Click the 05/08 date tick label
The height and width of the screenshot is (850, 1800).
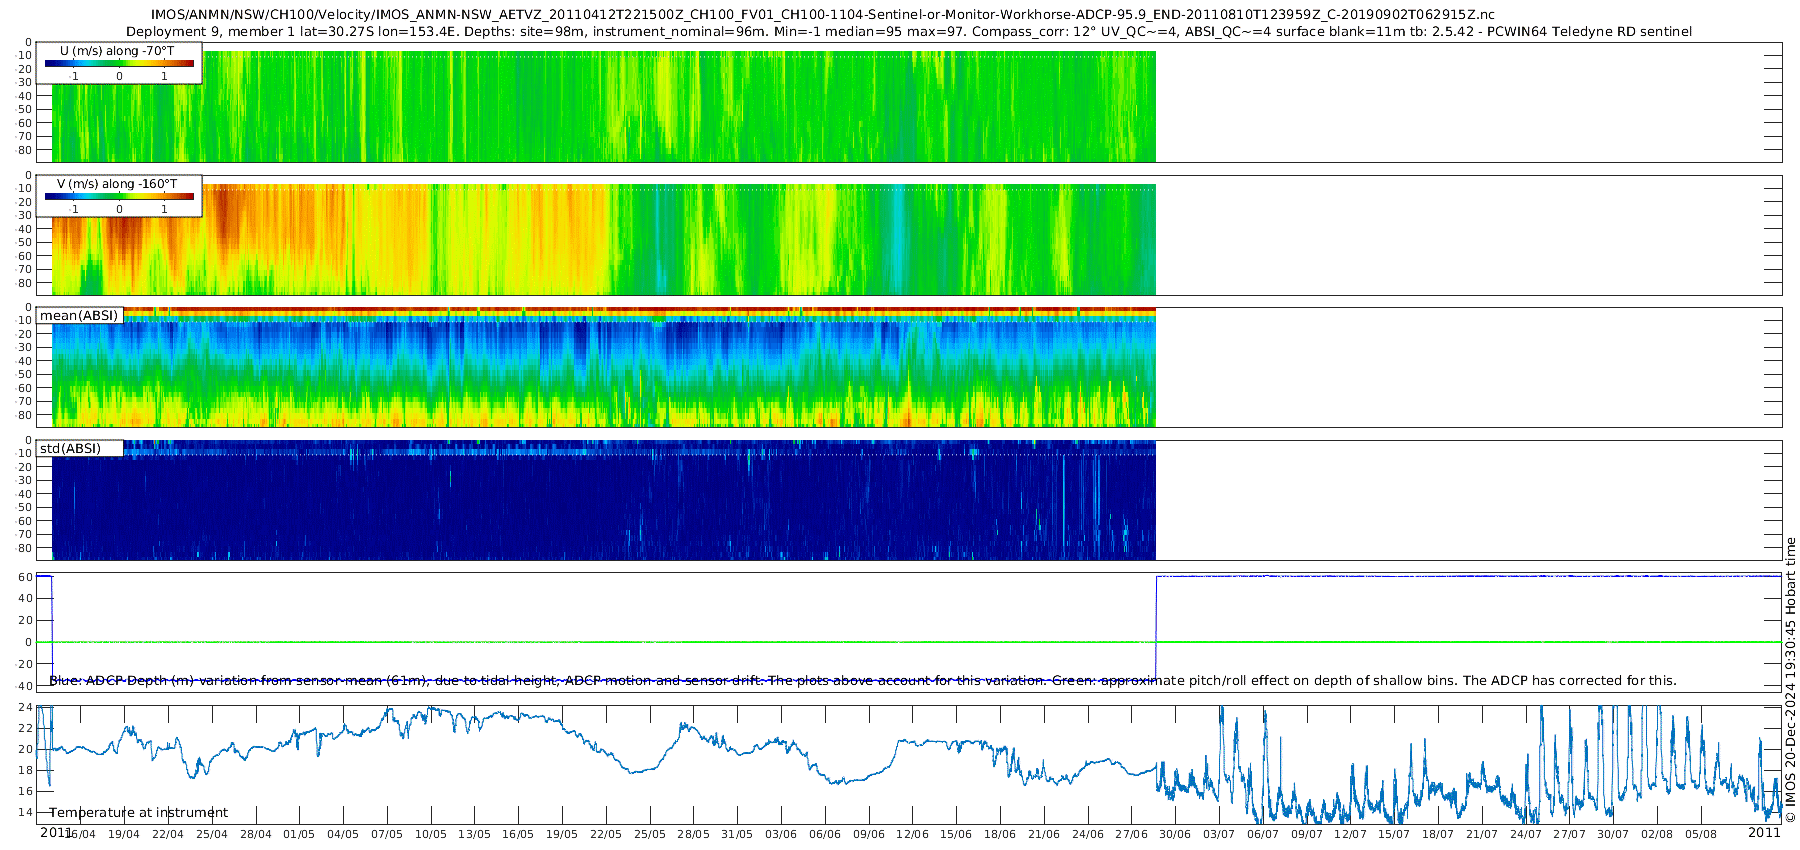1701,835
